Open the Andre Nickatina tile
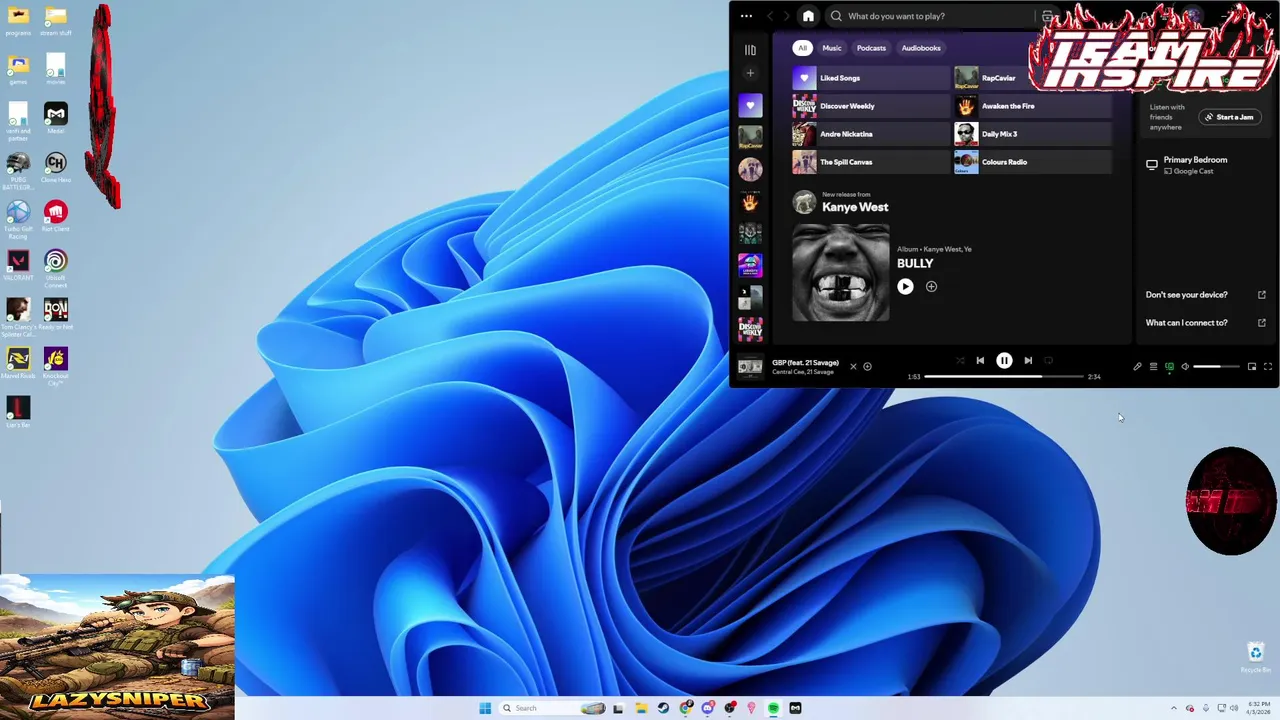Viewport: 1280px width, 720px height. 870,134
